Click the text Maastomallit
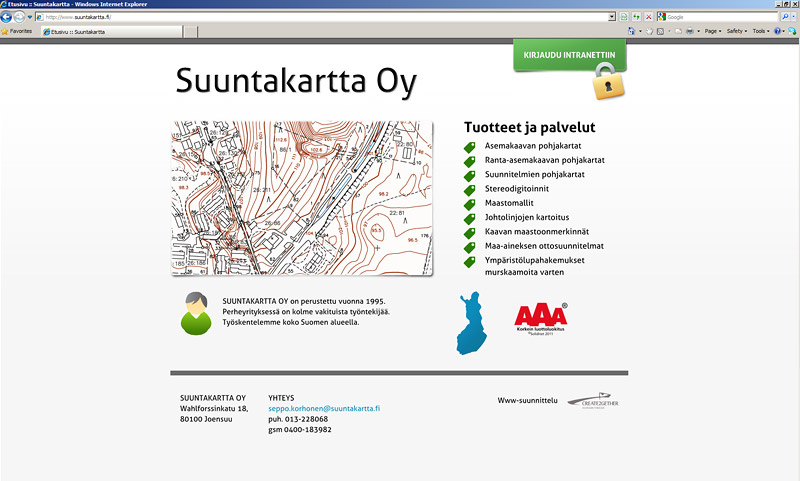Viewport: 800px width, 481px height. [509, 203]
